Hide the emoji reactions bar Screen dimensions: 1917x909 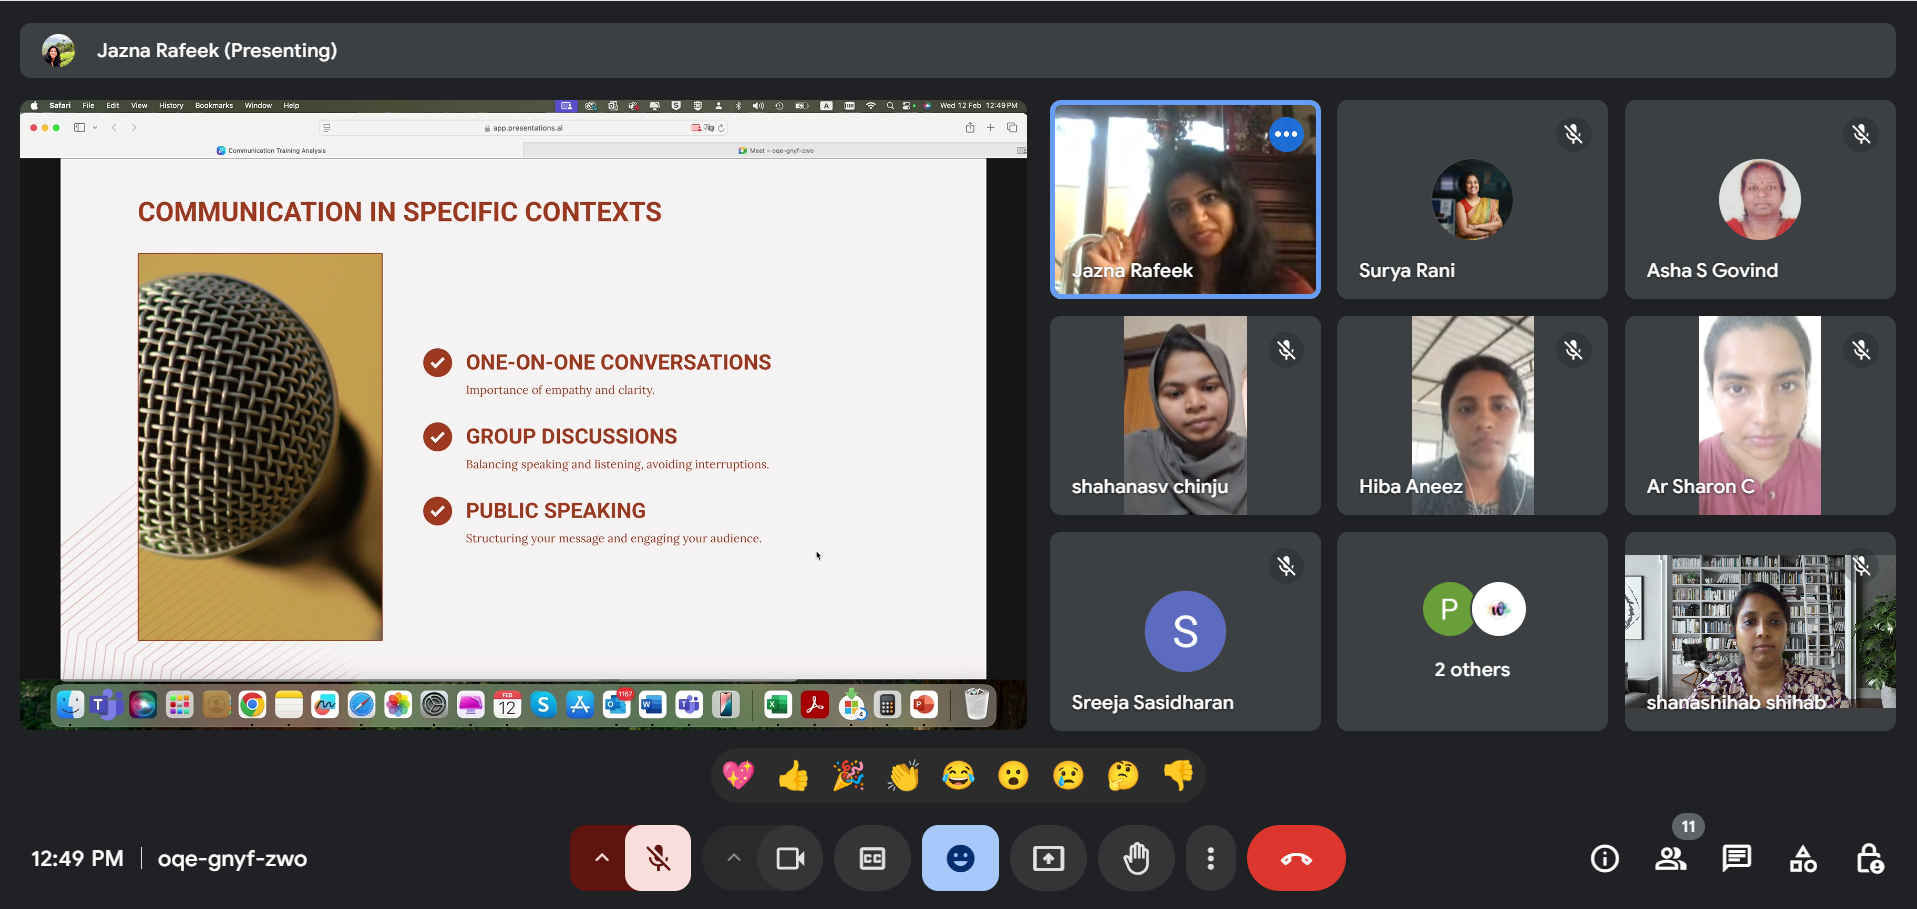tap(960, 858)
